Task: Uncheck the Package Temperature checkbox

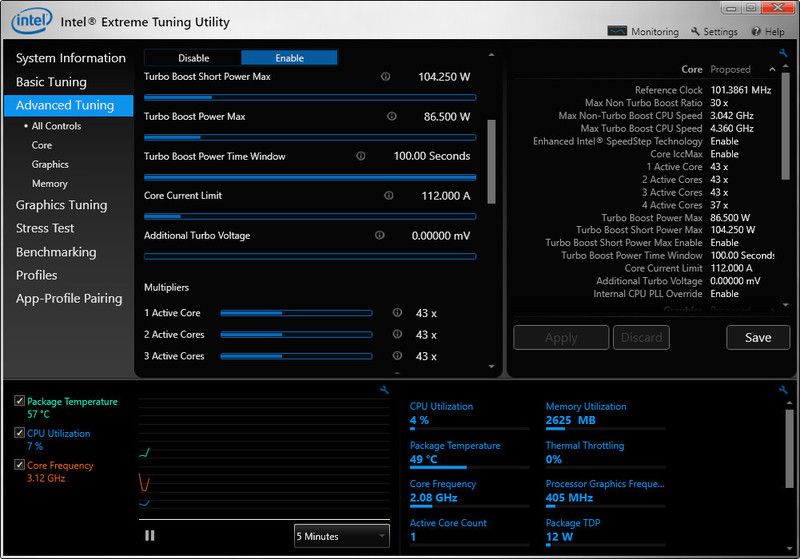Action: click(x=20, y=401)
